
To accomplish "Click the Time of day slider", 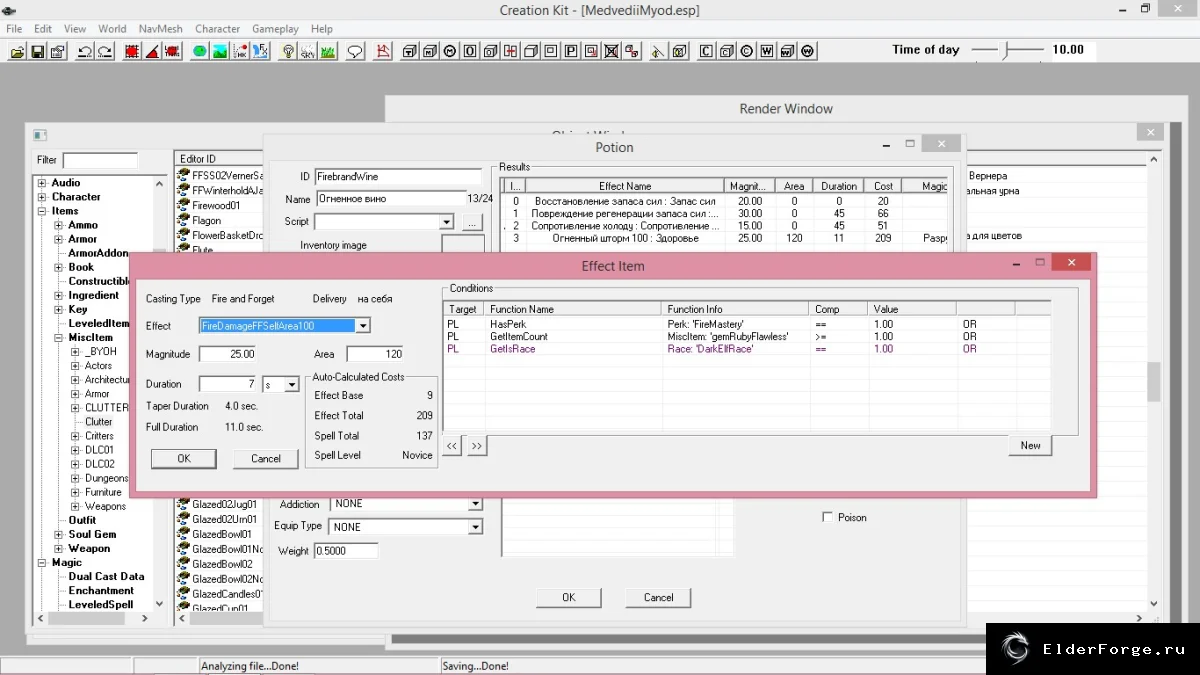I will 1008,49.
